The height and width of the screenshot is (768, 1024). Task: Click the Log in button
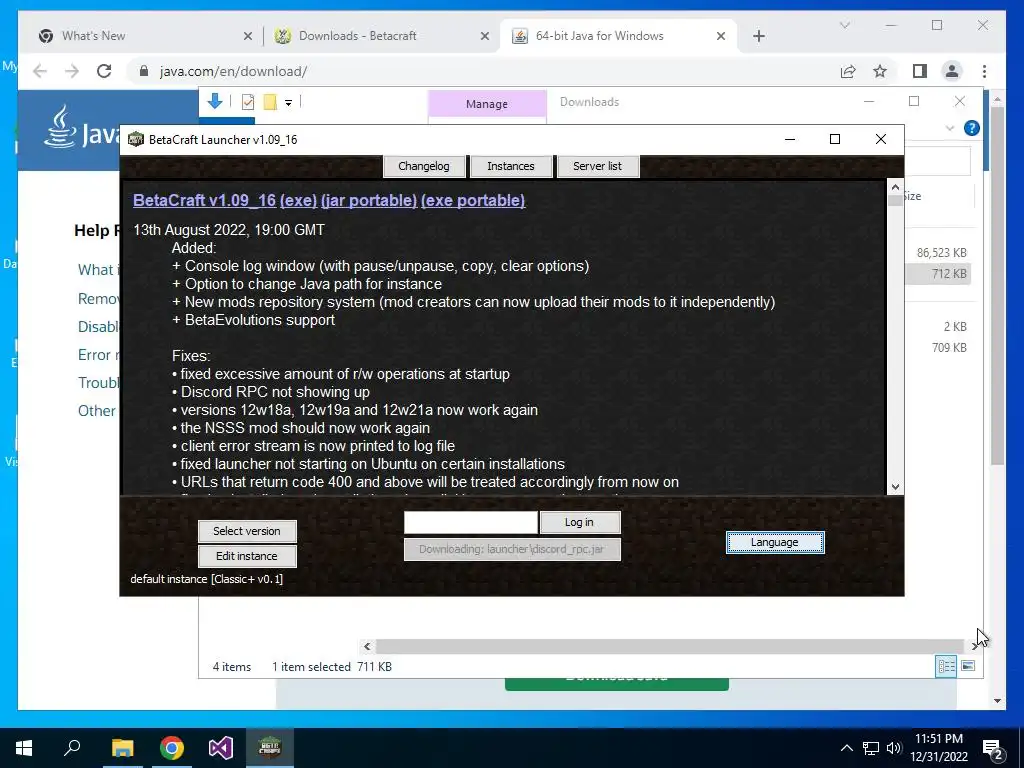coord(579,522)
